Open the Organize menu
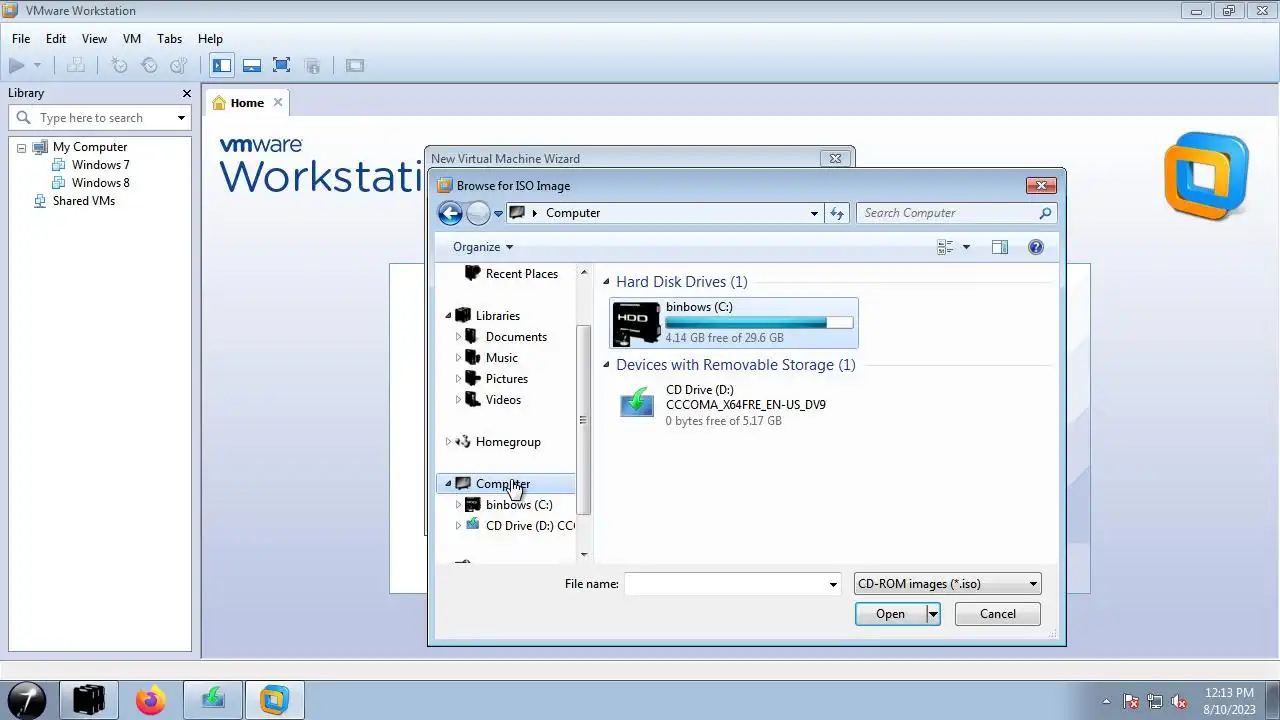Viewport: 1280px width, 720px height. tap(482, 247)
